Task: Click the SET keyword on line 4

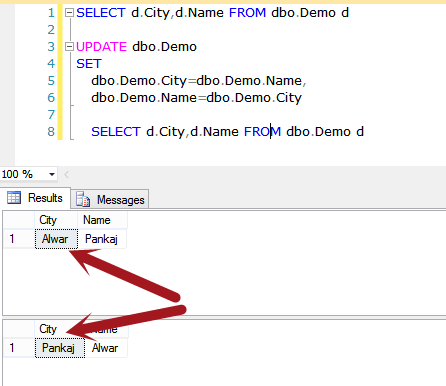Action: [89, 64]
